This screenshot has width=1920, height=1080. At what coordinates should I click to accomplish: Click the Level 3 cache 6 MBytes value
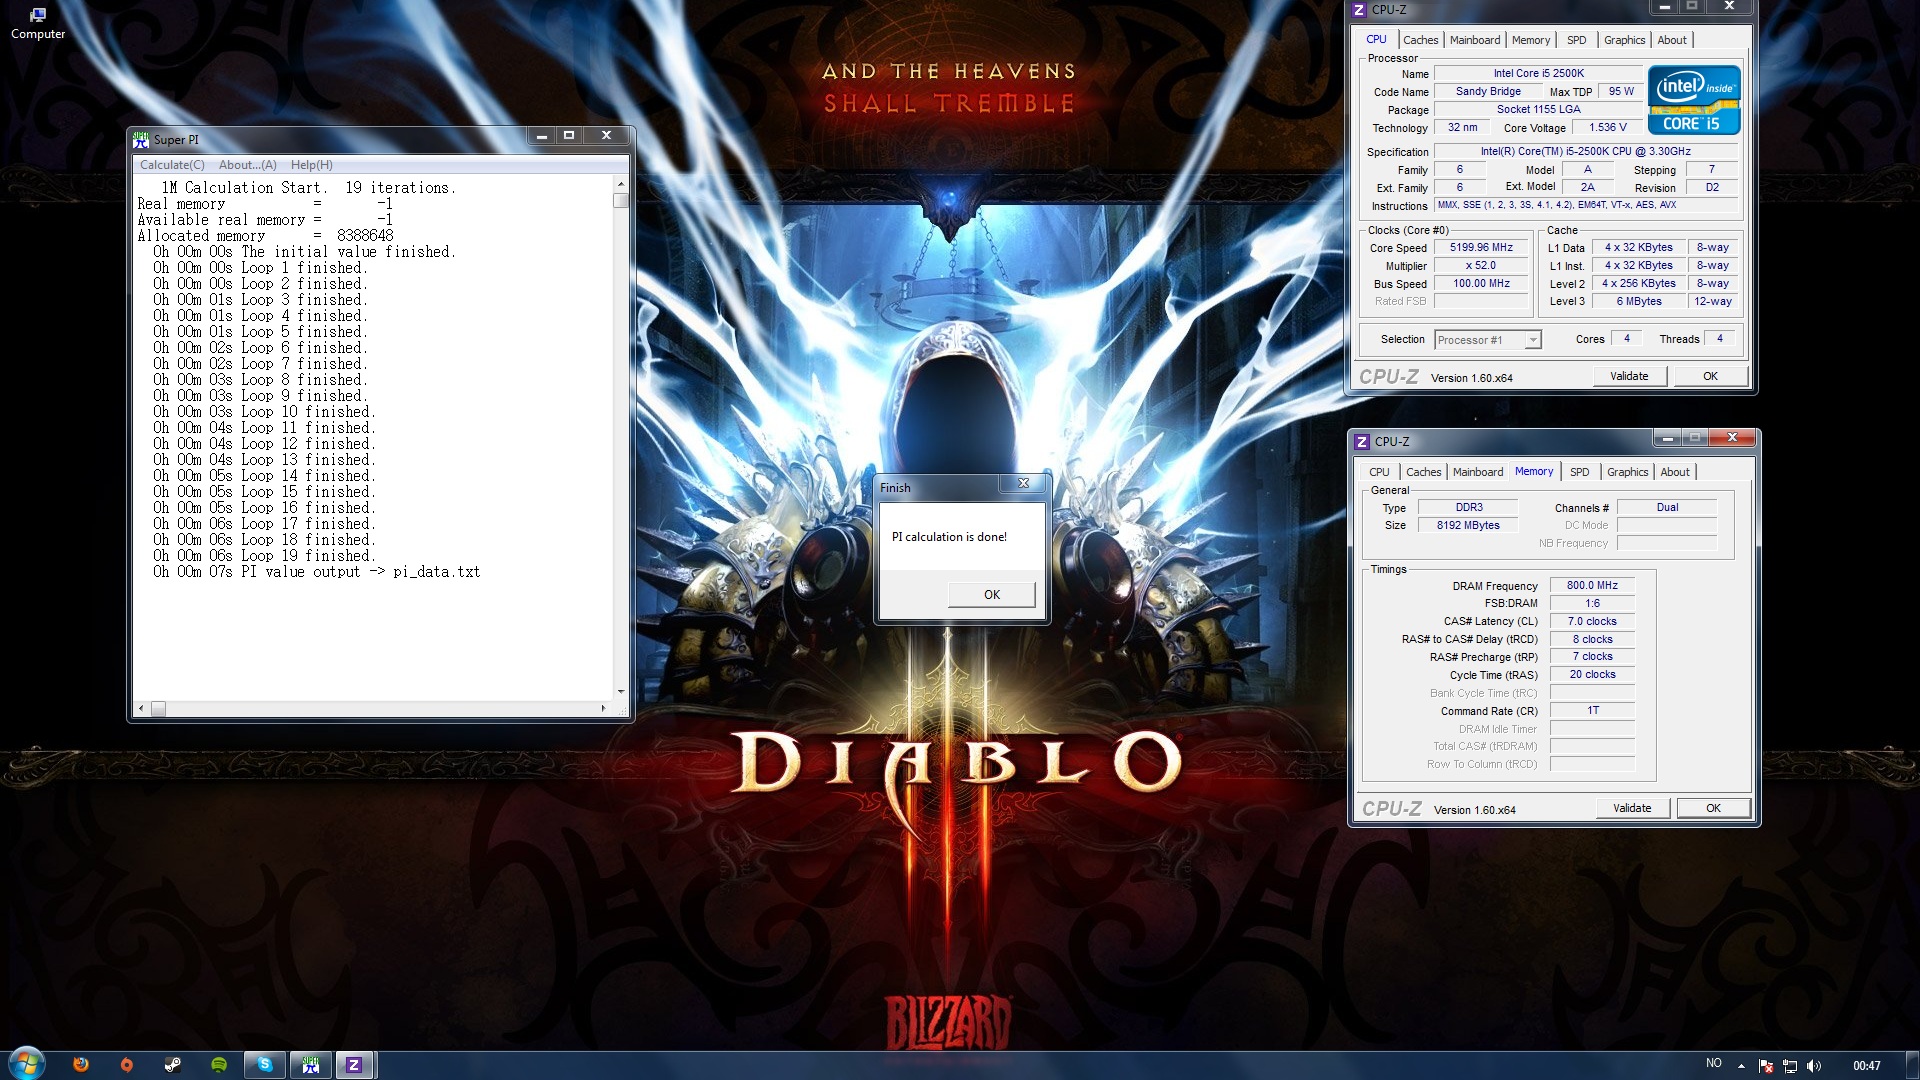[x=1639, y=301]
